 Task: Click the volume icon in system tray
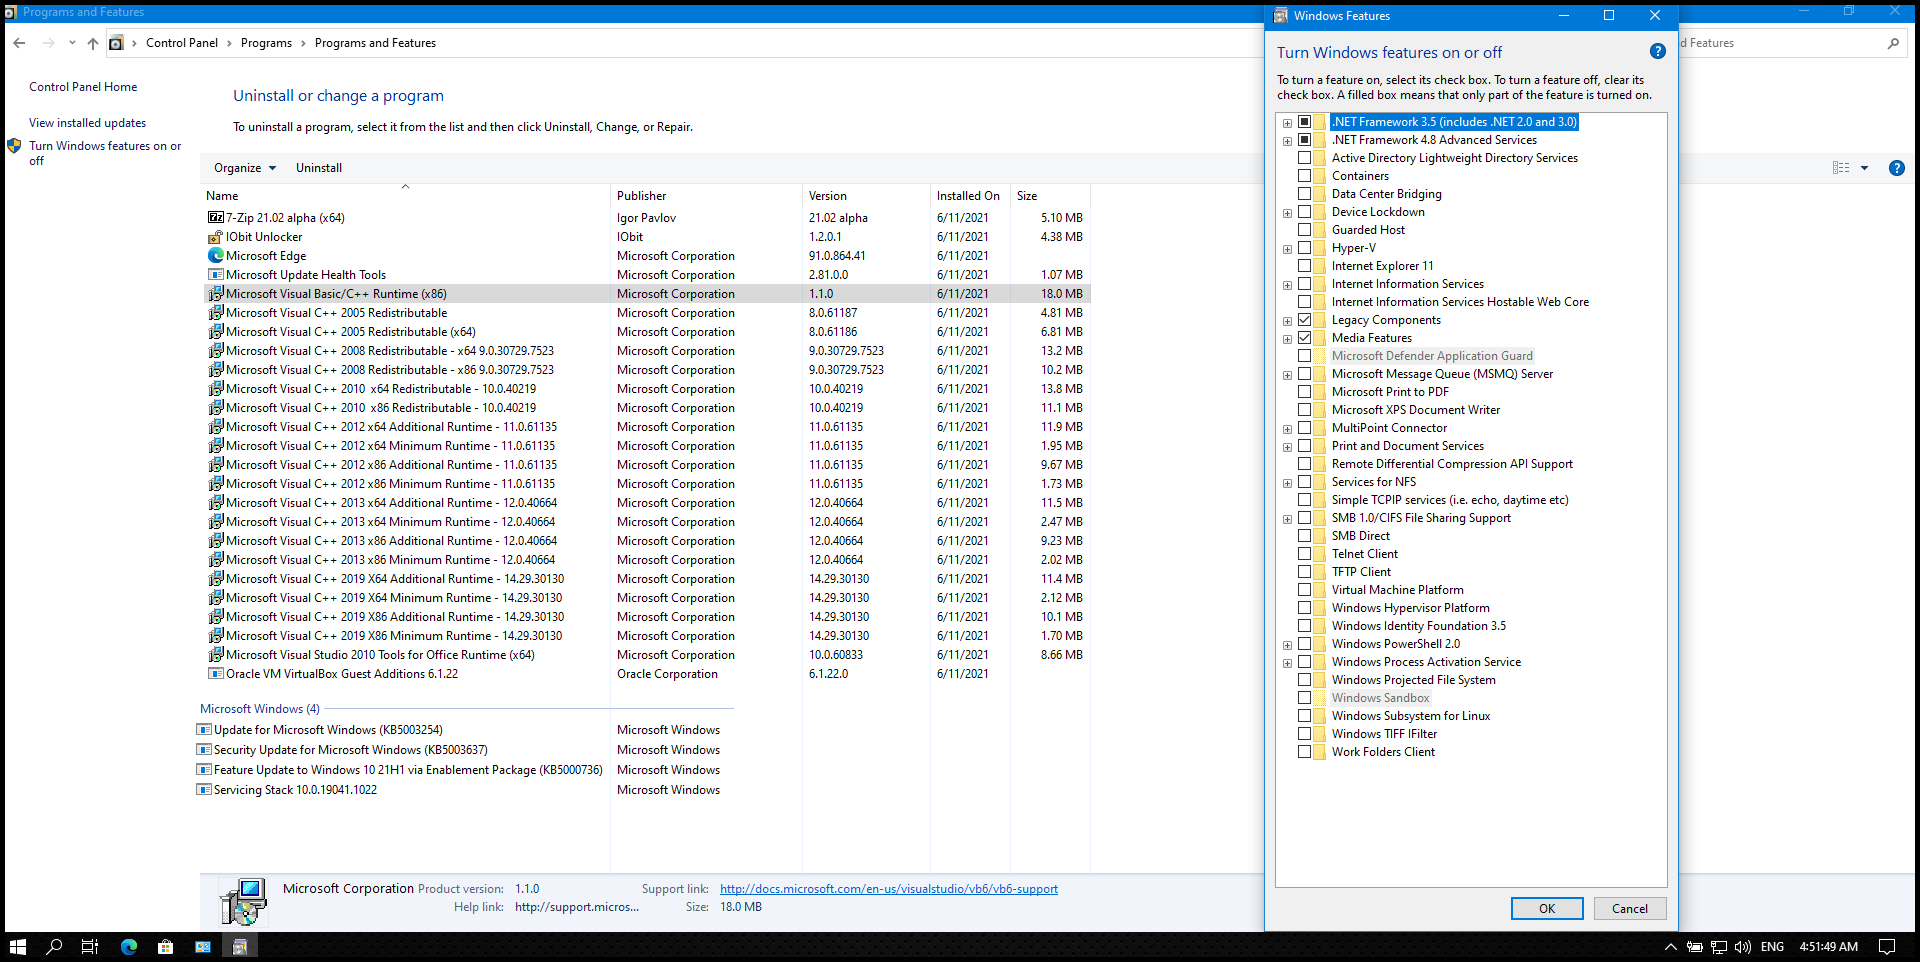click(x=1742, y=946)
